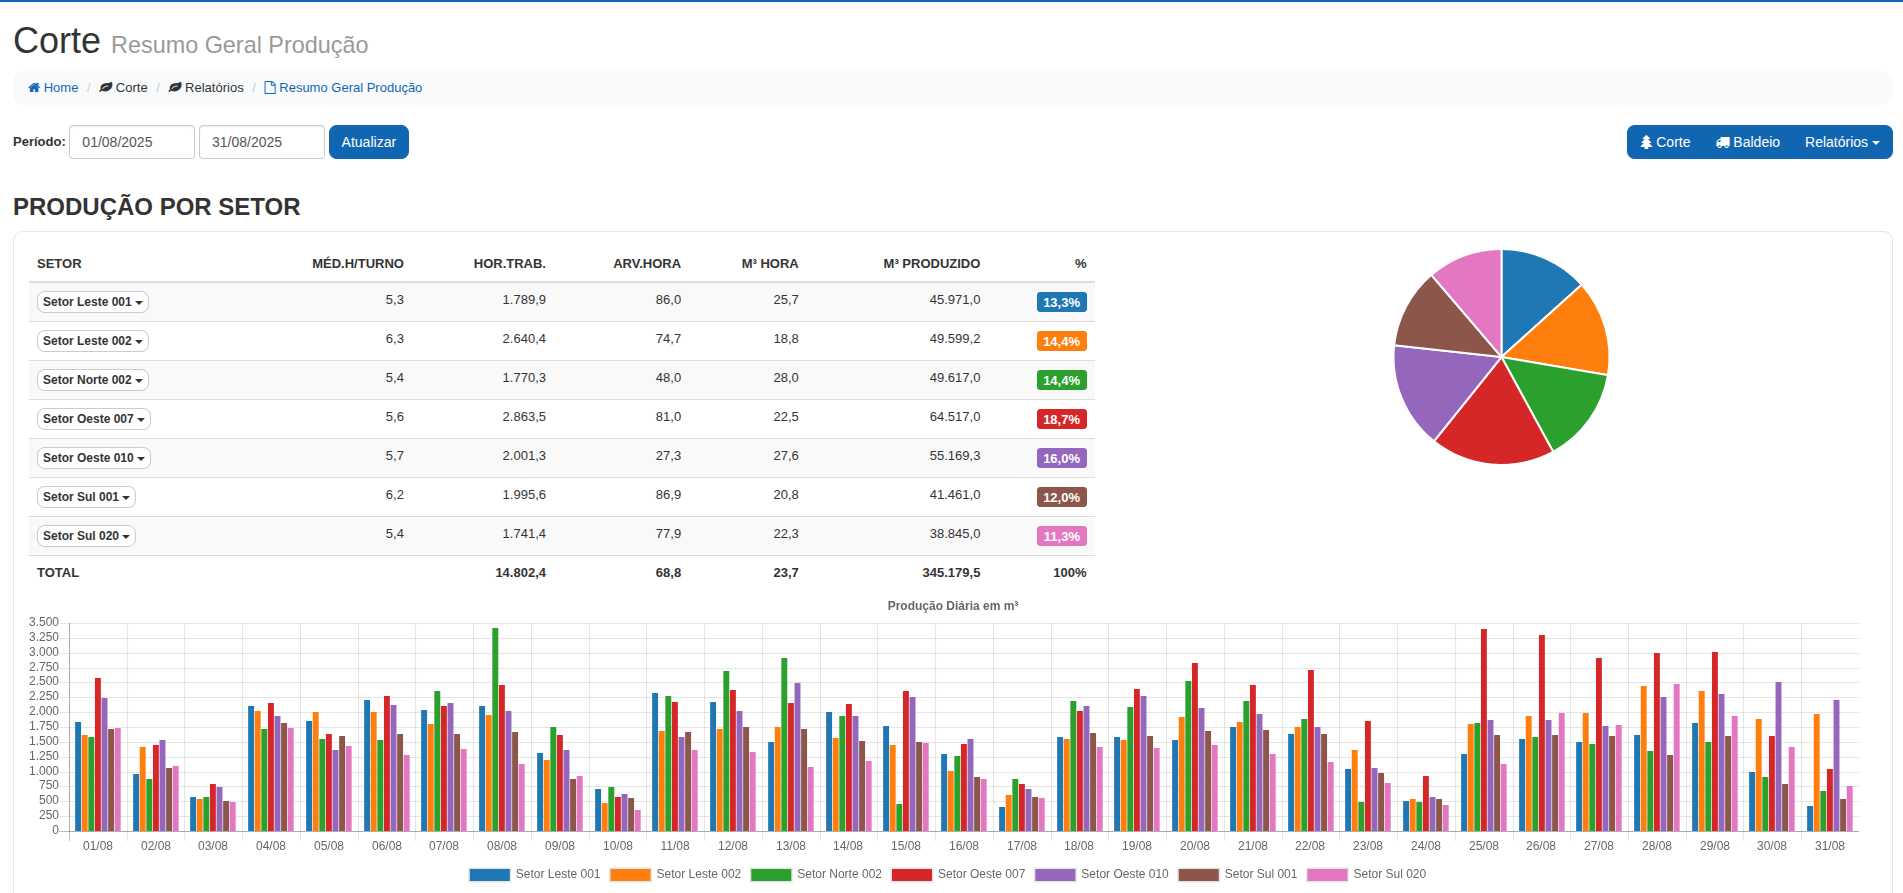The image size is (1903, 893).
Task: Toggle Setor Sul 020 legend entry
Action: pos(1367,874)
